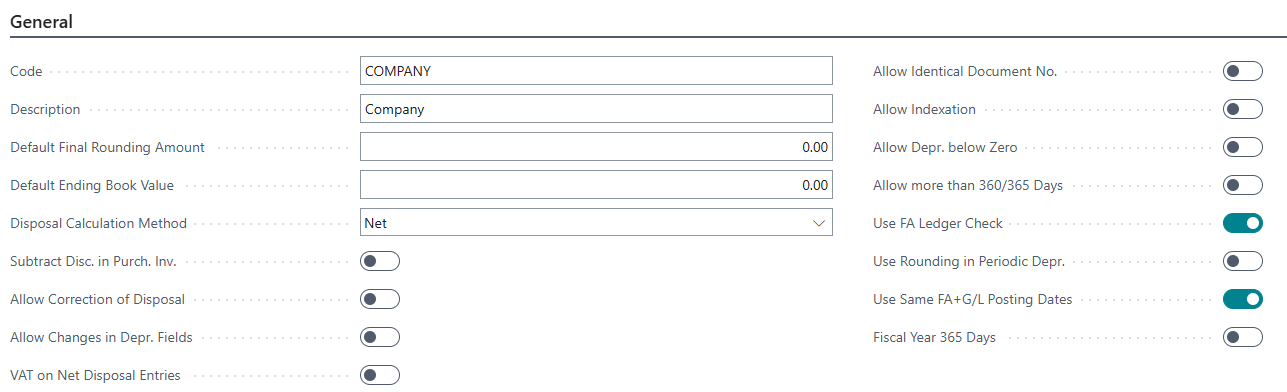
Task: Disable Use Same FA+G/L Posting Dates
Action: tap(1243, 299)
